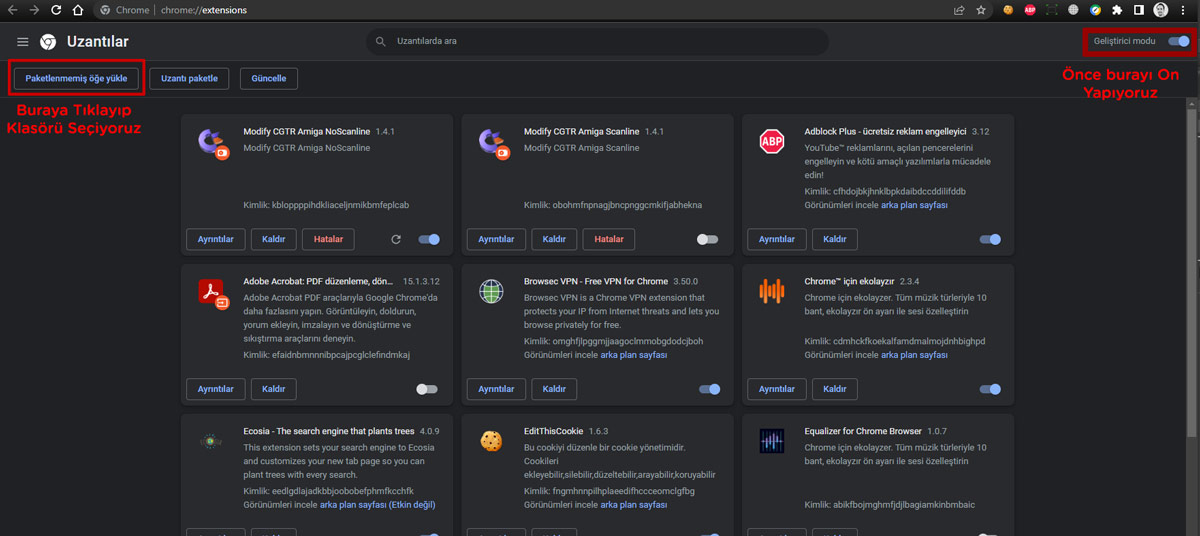The height and width of the screenshot is (536, 1200).
Task: Click Paketlenmemiş öğe yükle button
Action: point(76,78)
